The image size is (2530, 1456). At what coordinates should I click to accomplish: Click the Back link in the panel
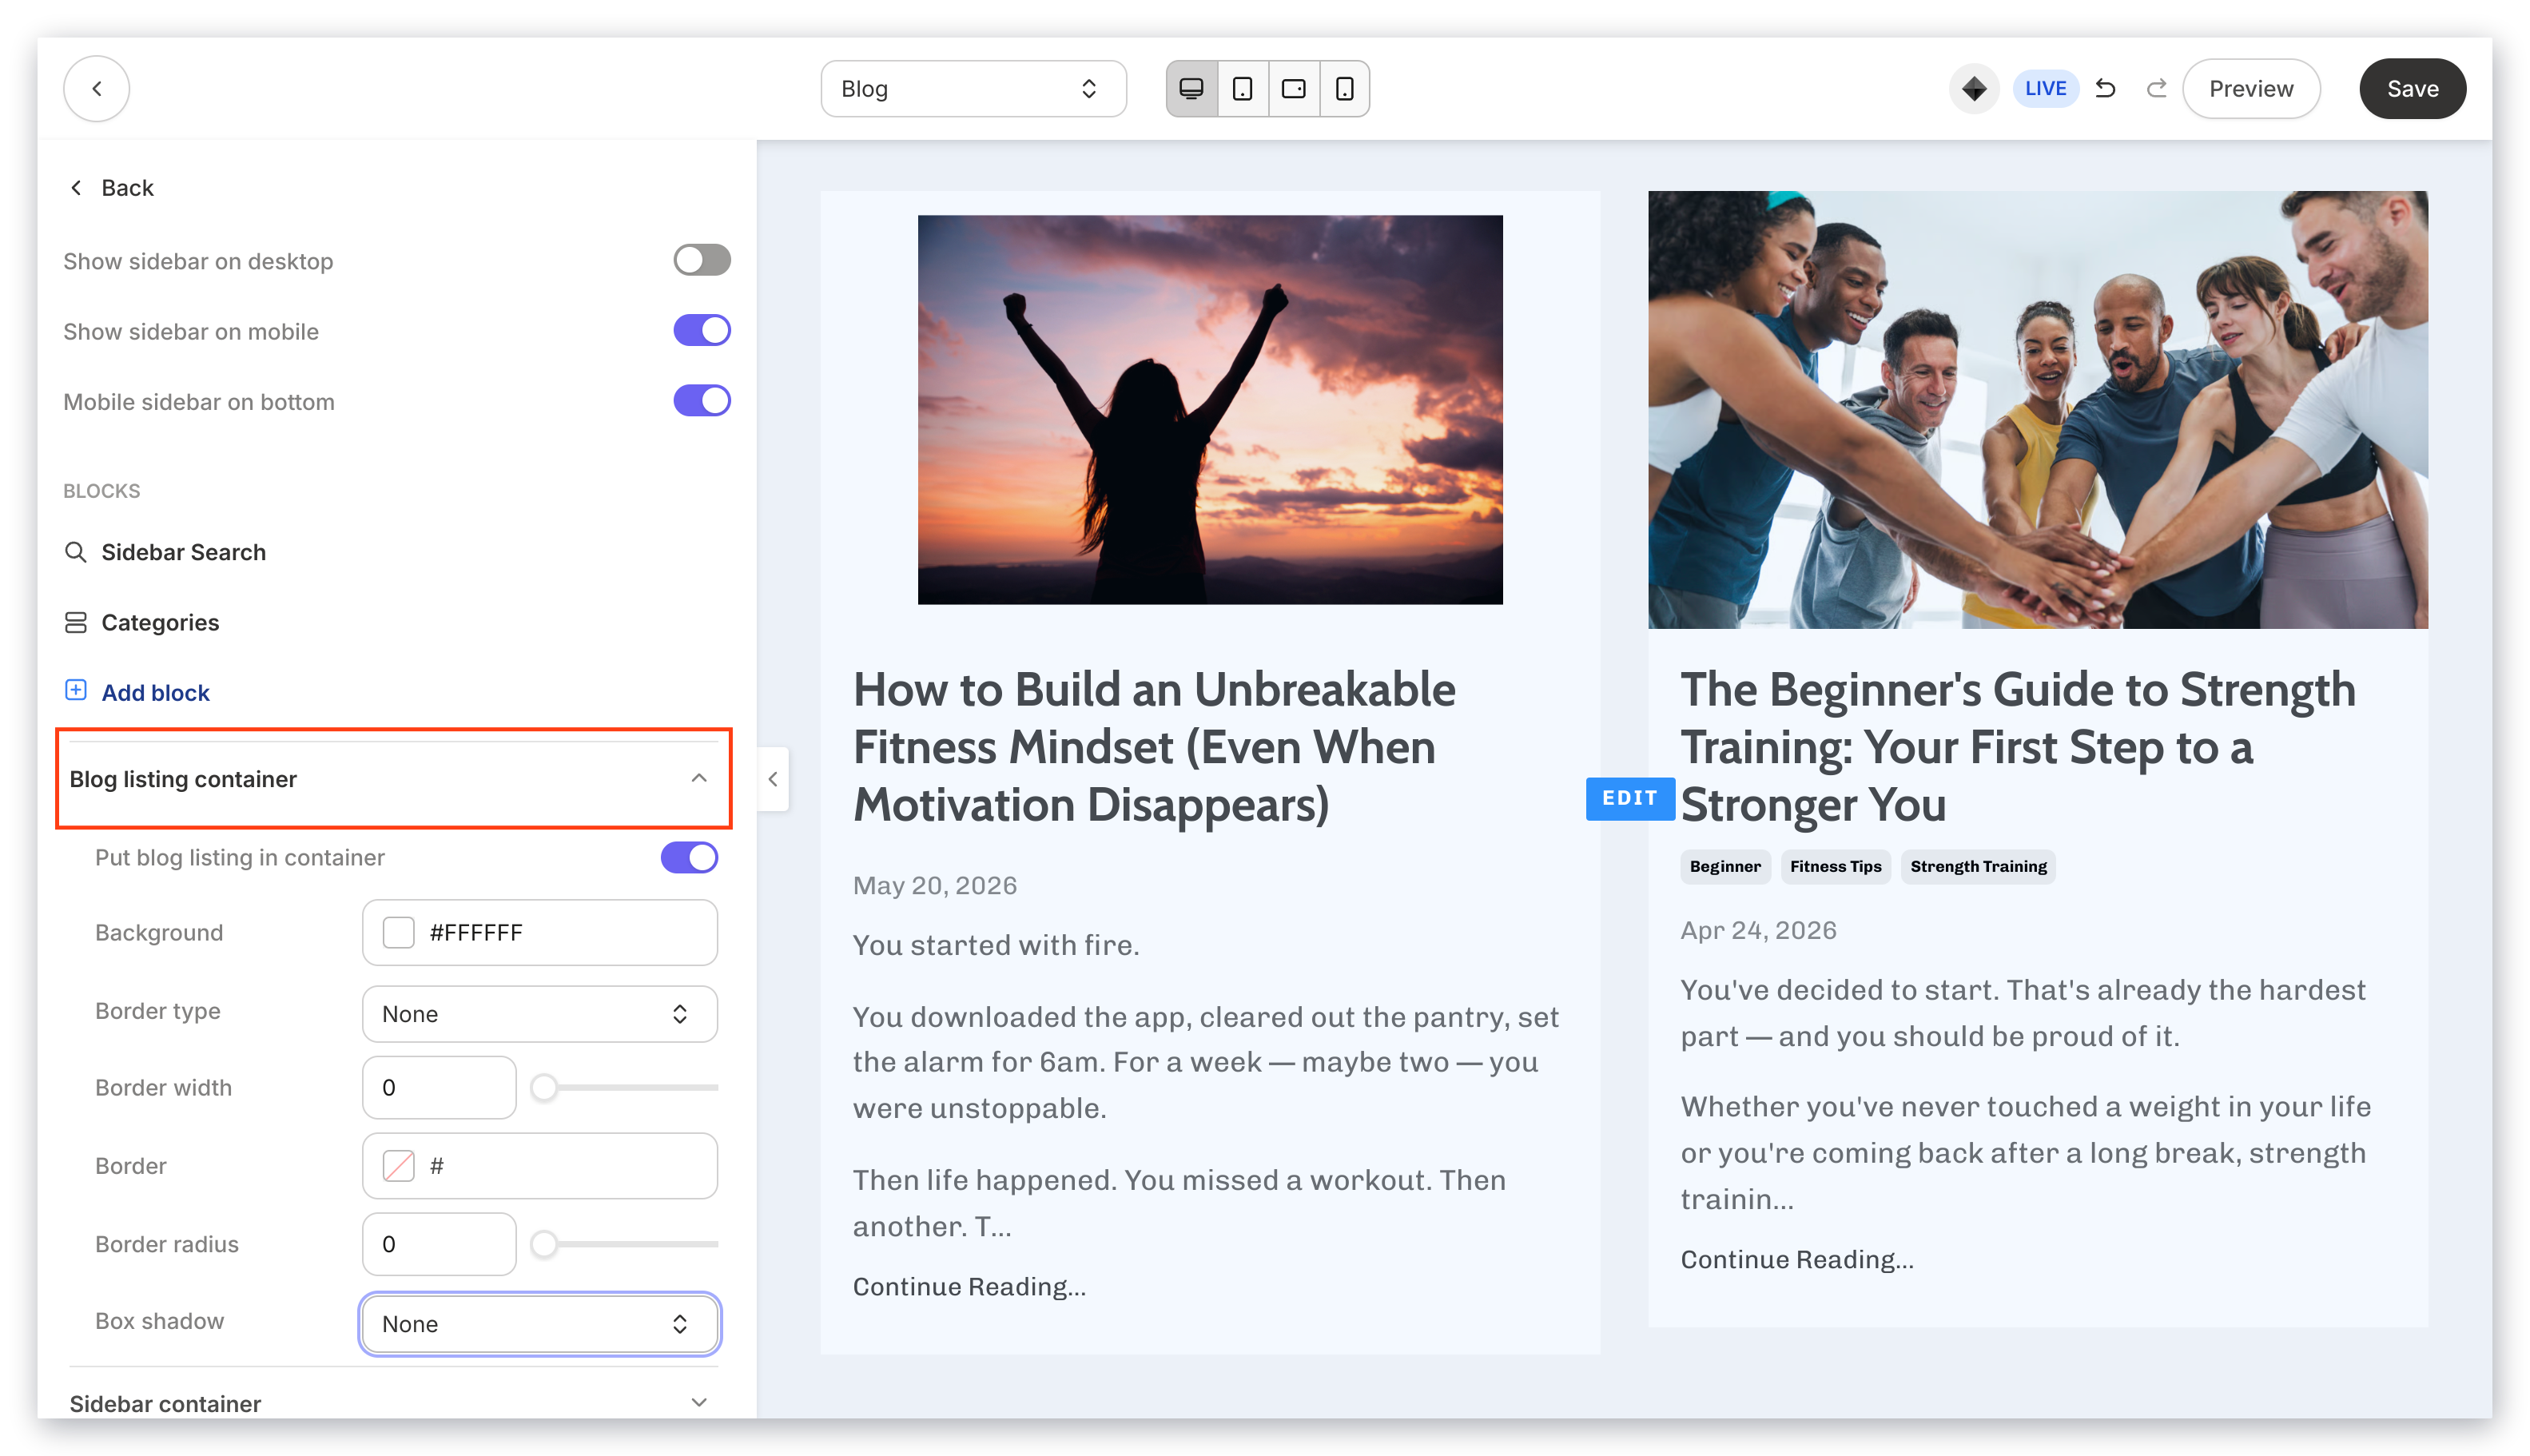pyautogui.click(x=112, y=187)
